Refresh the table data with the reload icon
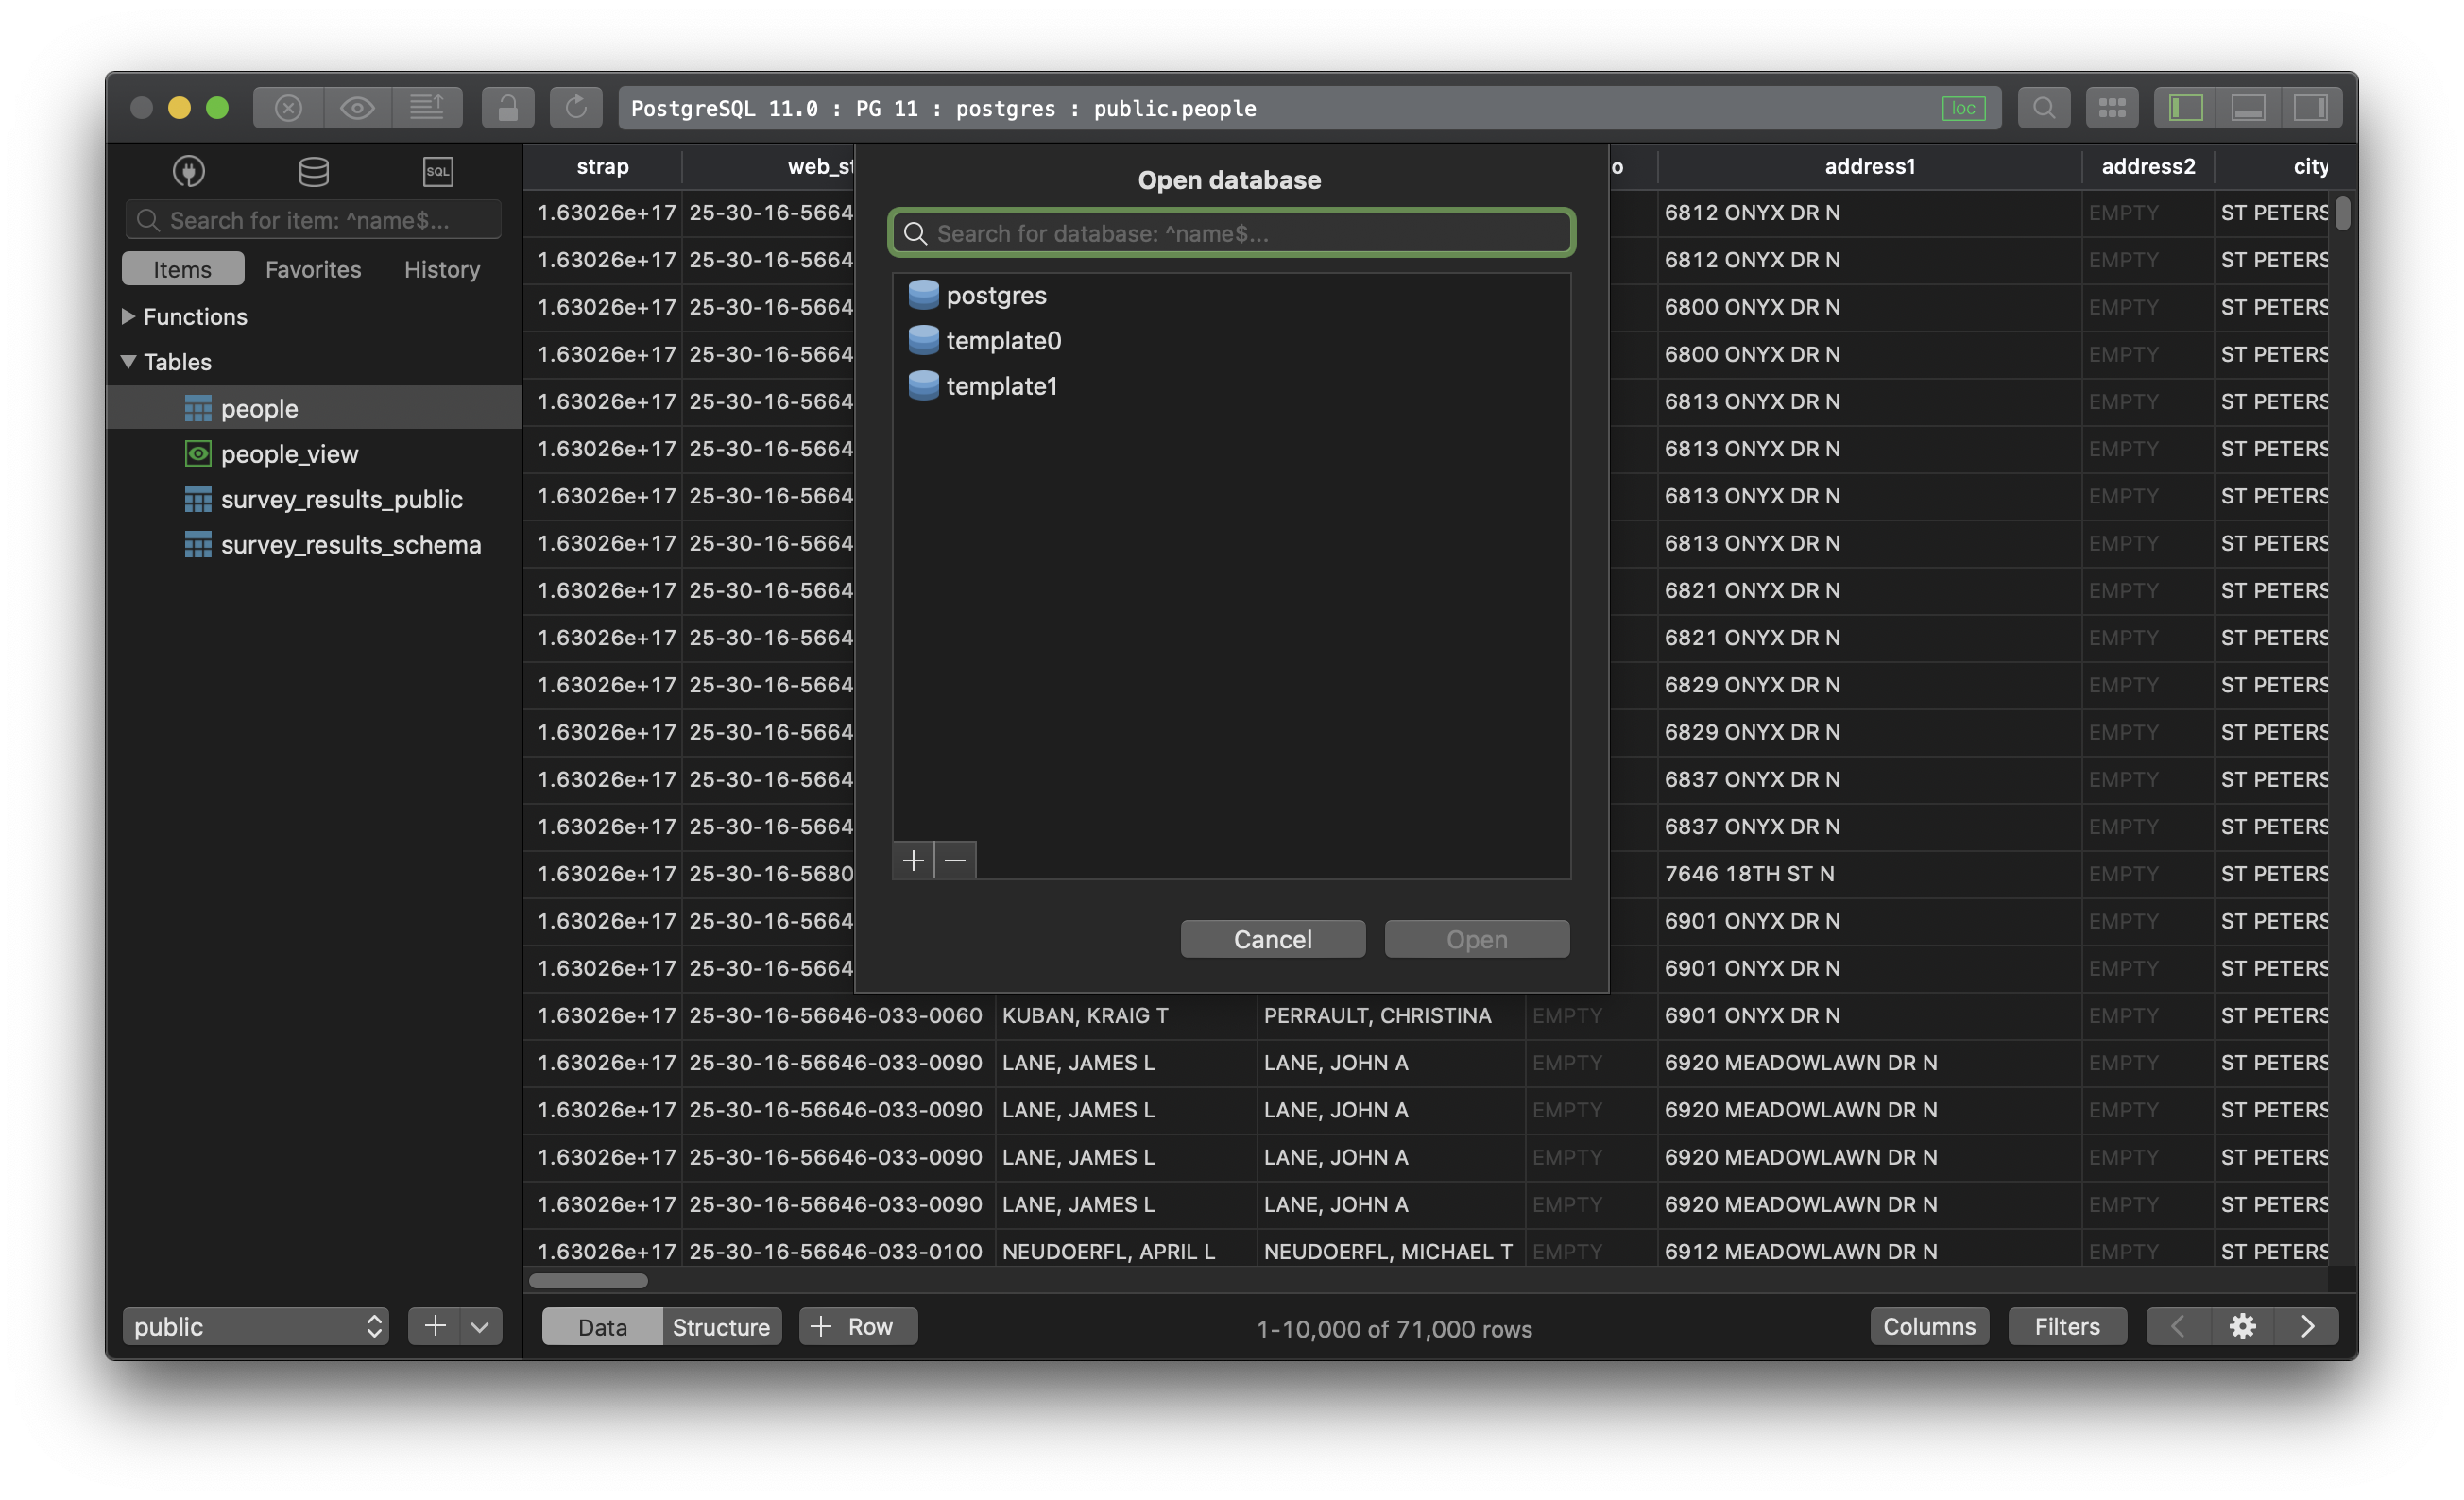 click(576, 107)
